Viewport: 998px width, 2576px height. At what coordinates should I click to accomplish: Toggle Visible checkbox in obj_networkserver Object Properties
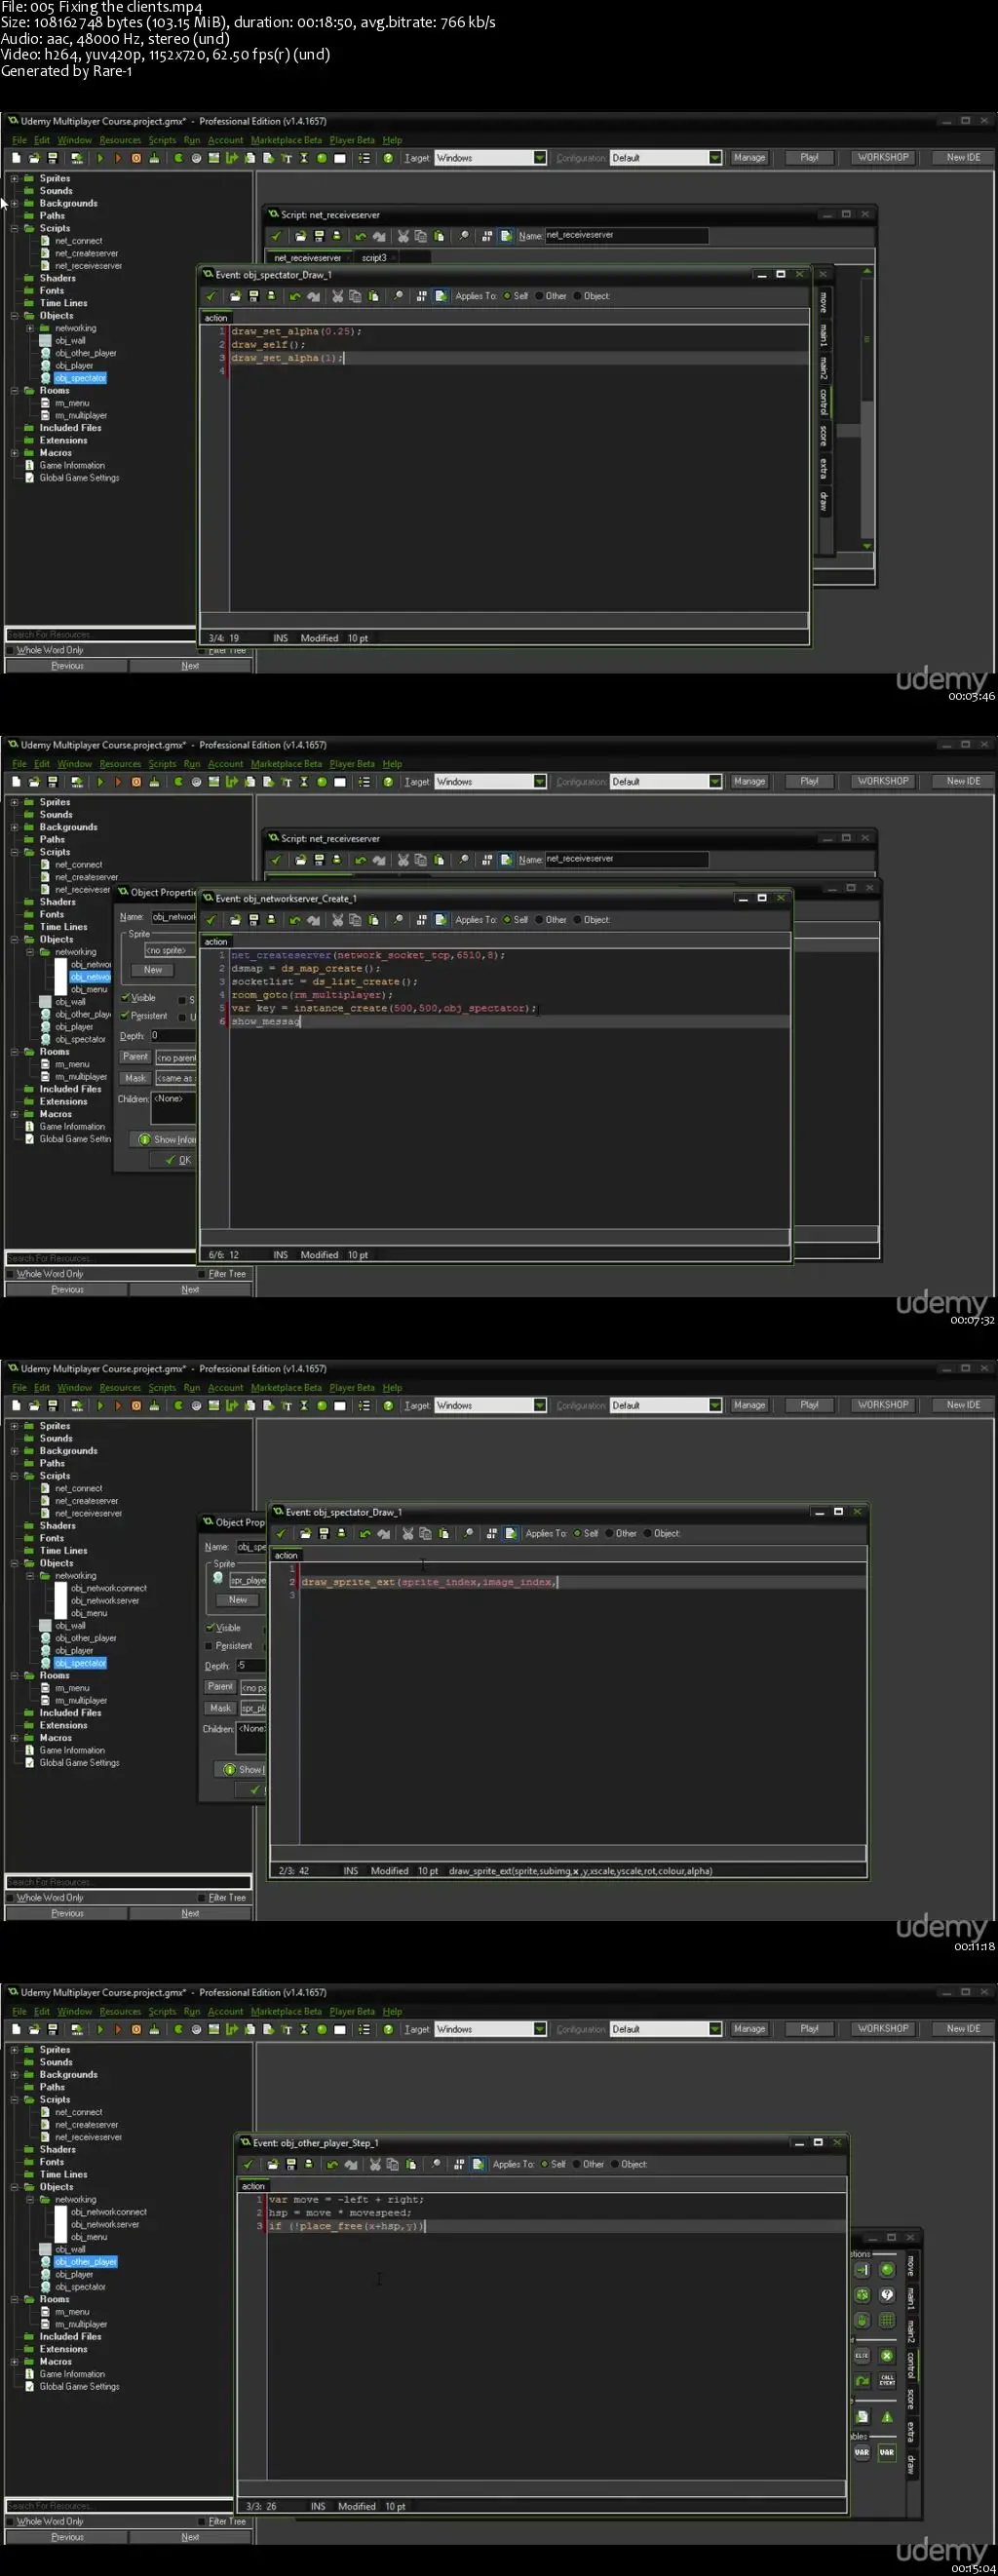[125, 998]
